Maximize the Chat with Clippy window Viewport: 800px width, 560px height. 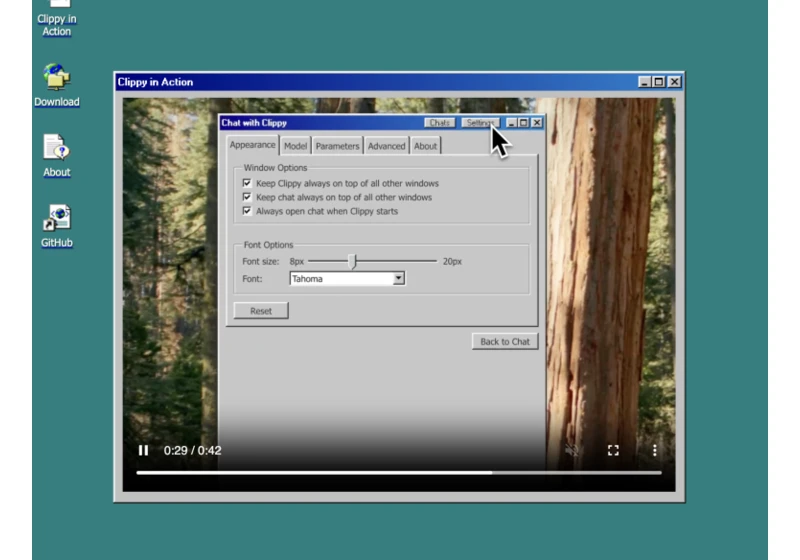tap(523, 123)
